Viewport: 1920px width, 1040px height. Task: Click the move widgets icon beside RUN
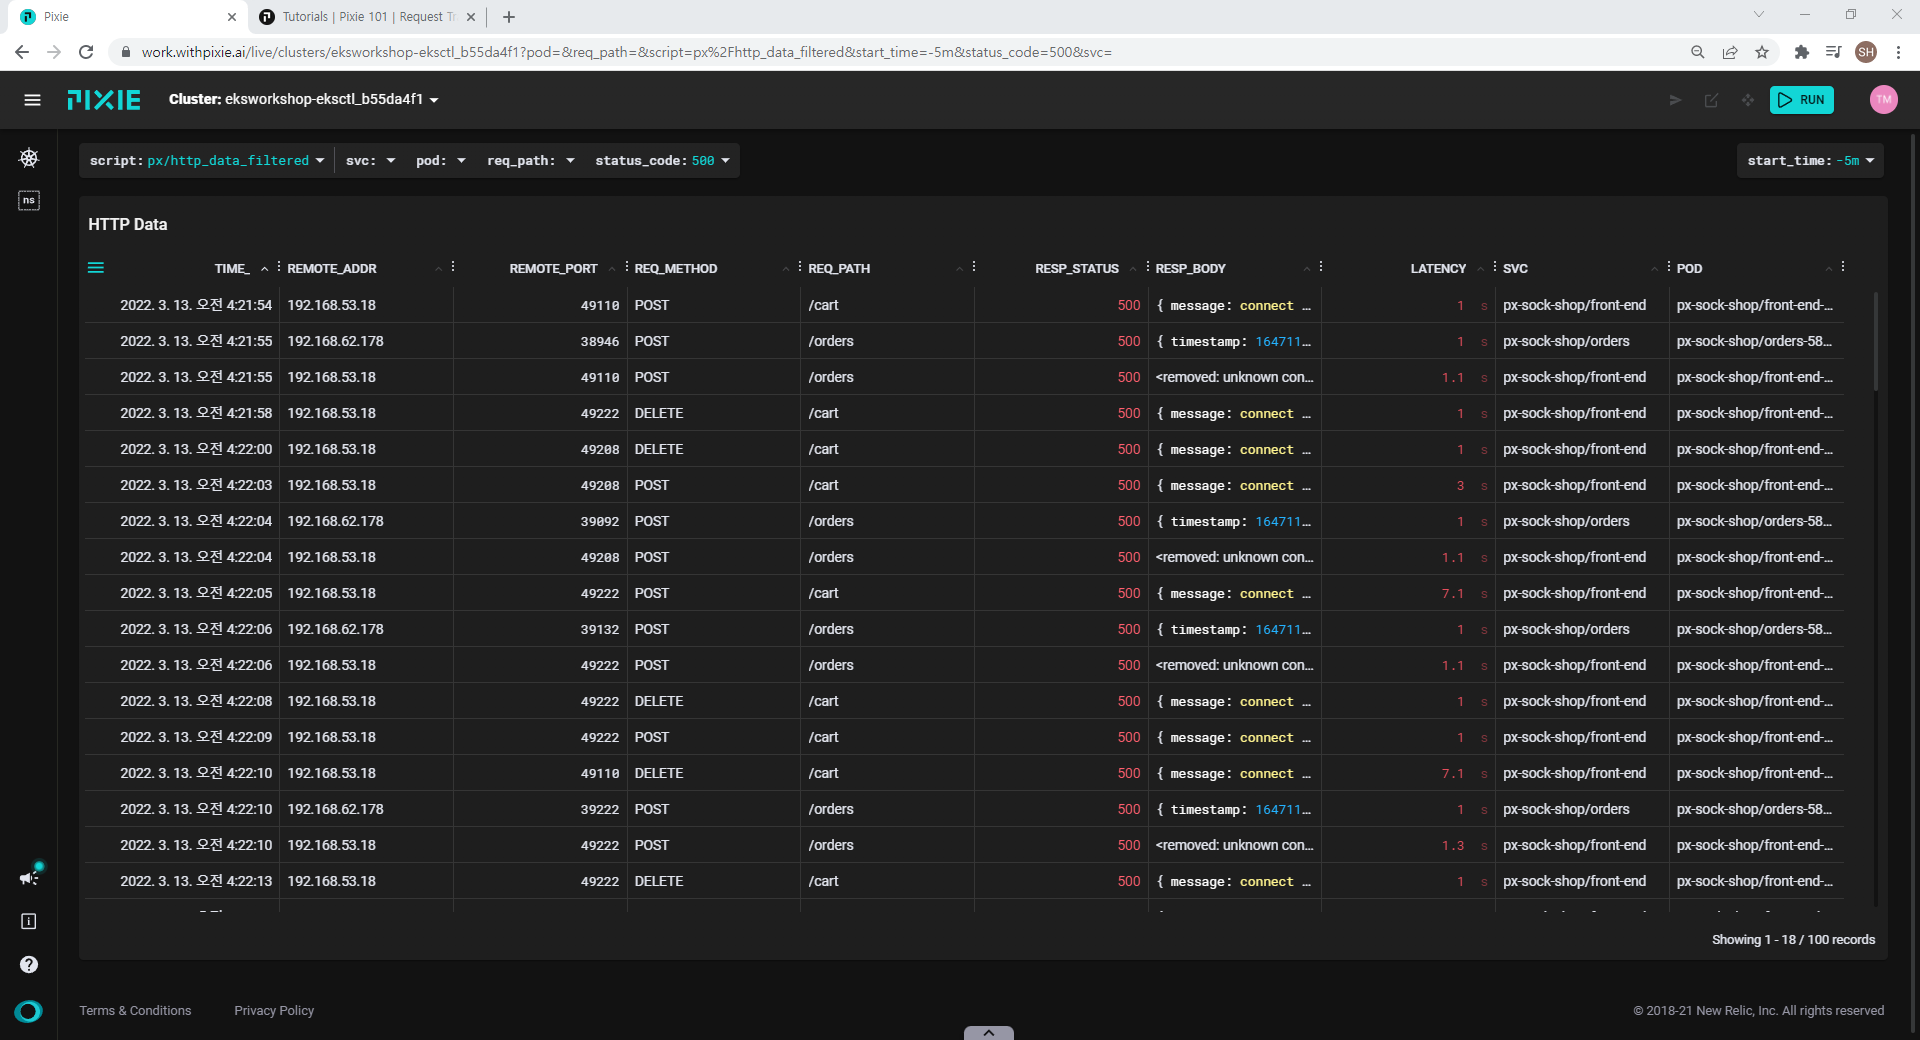pyautogui.click(x=1748, y=100)
